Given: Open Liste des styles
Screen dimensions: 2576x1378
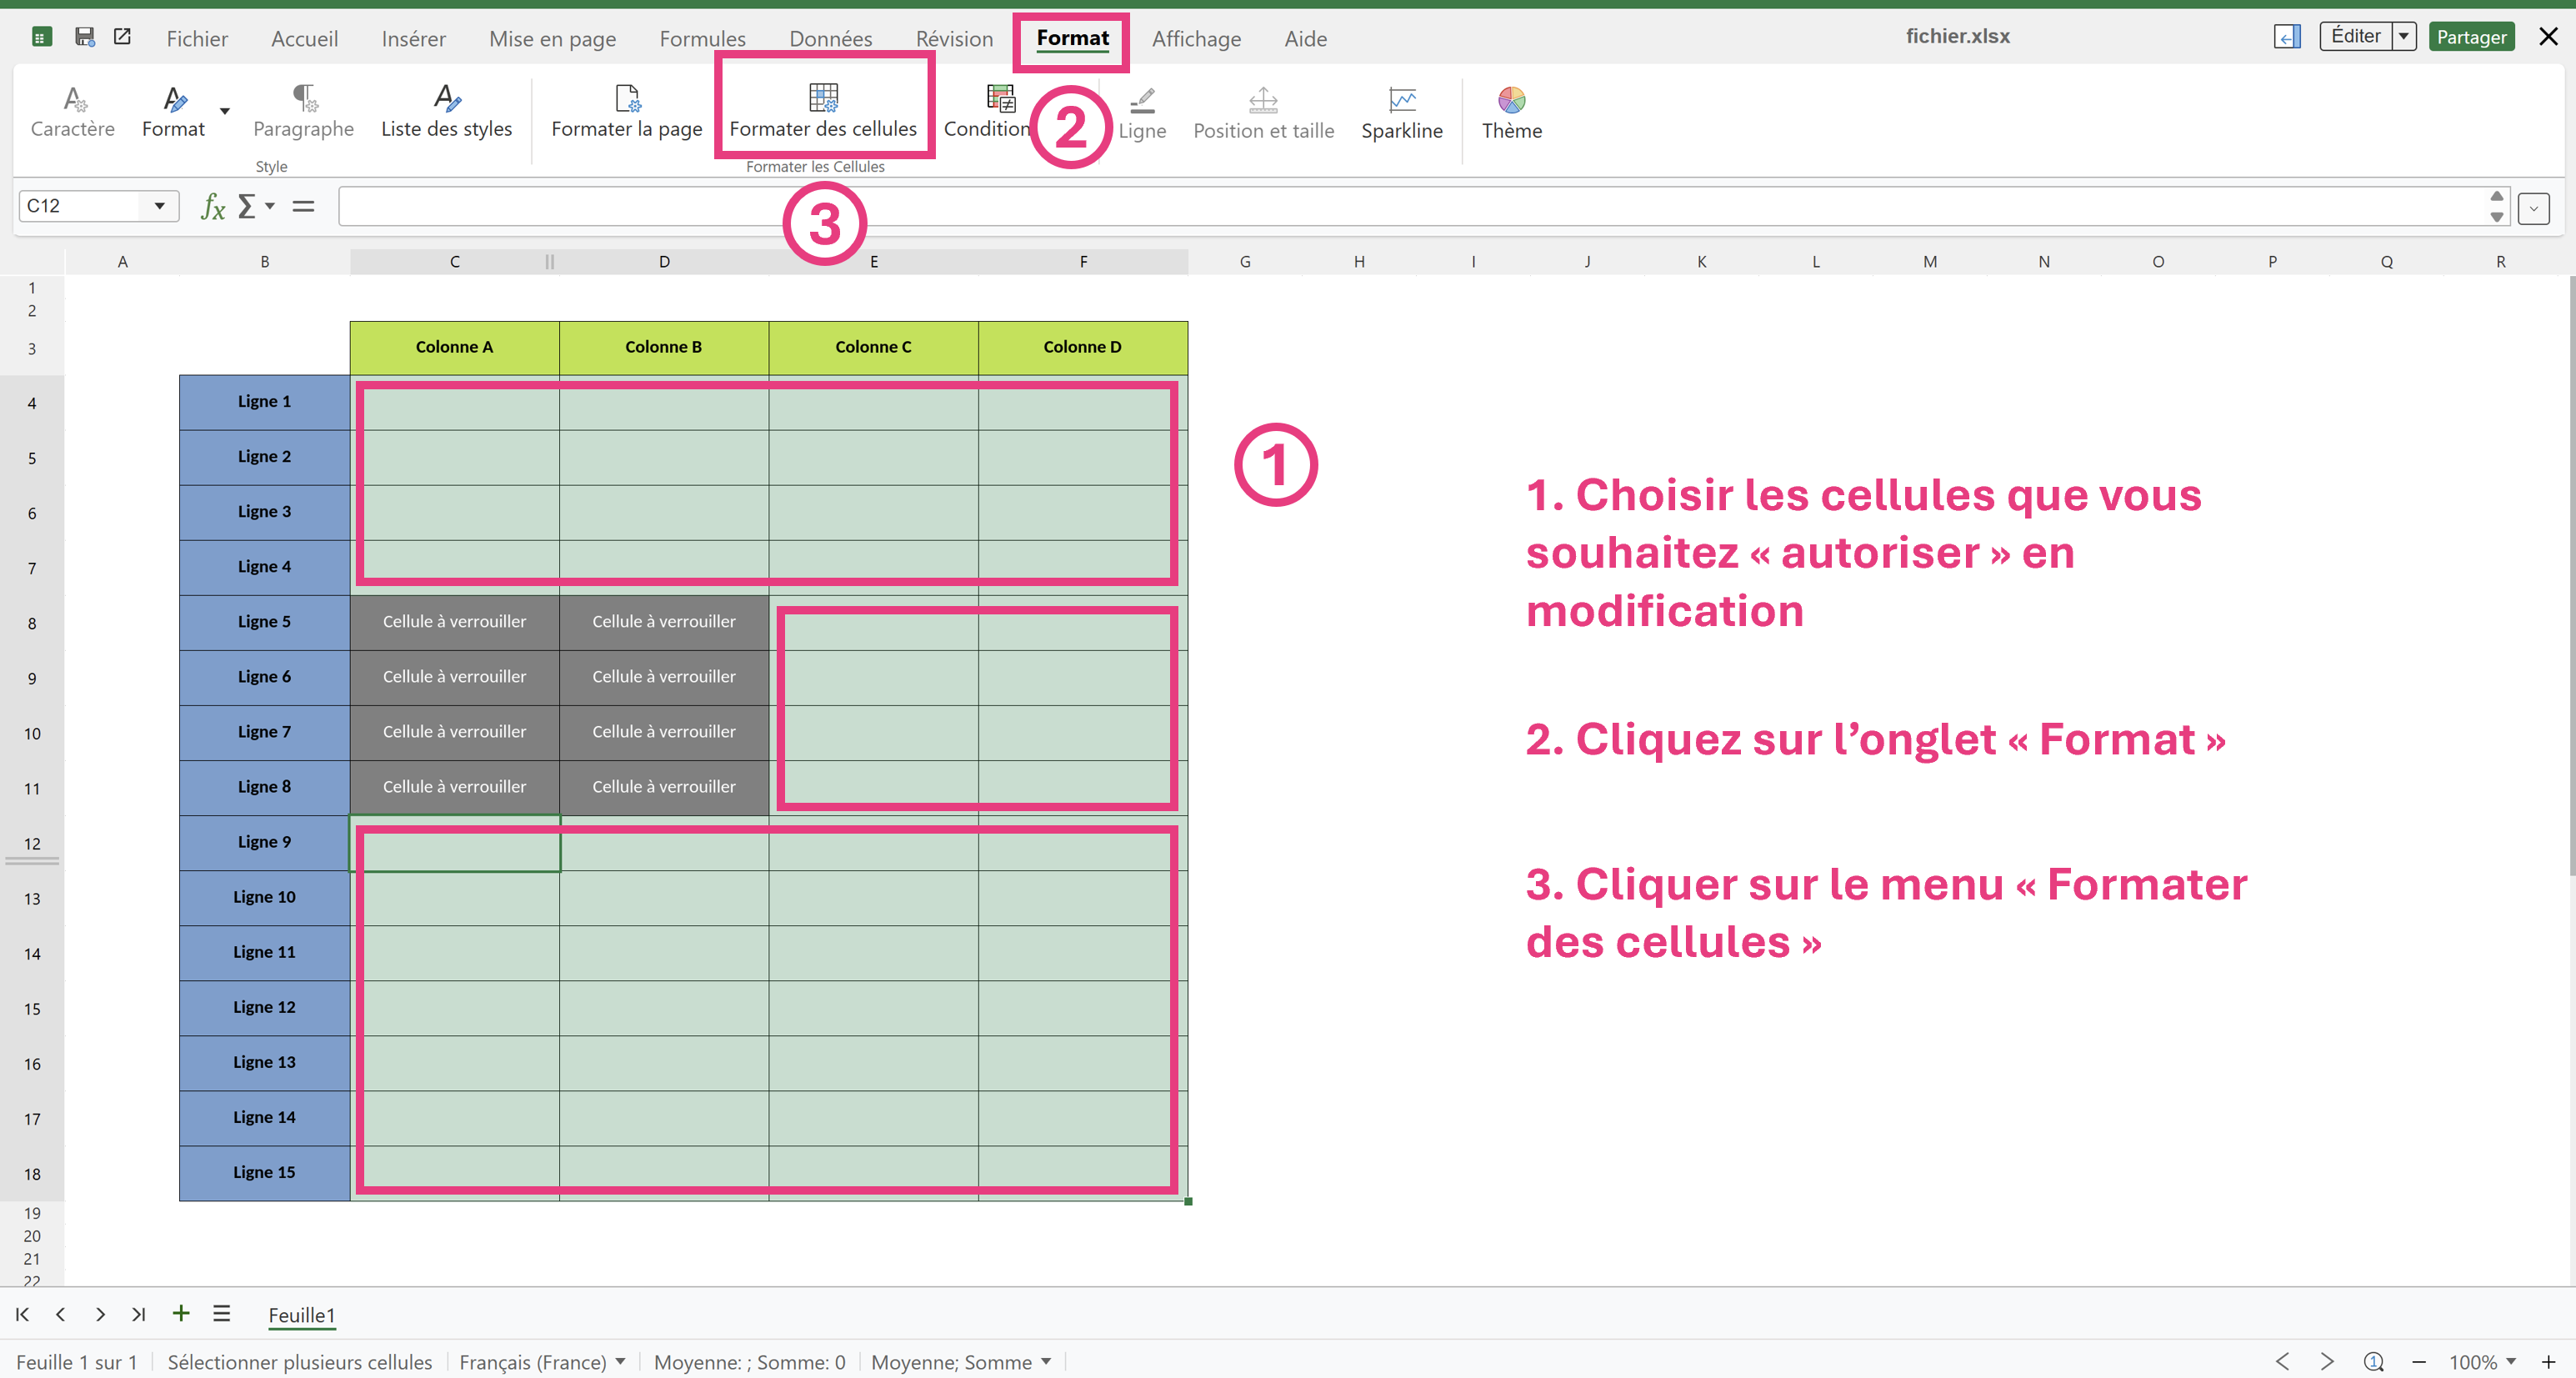Looking at the screenshot, I should 446,112.
